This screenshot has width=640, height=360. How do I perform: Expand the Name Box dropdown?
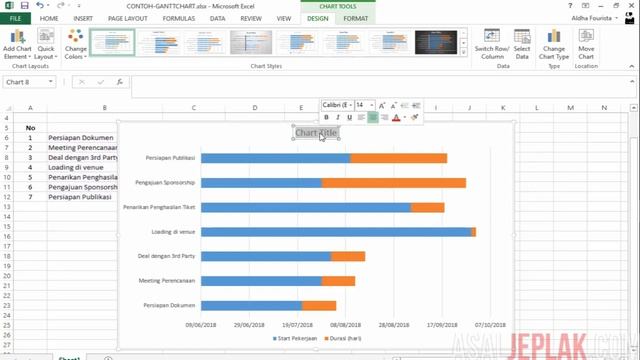click(51, 82)
